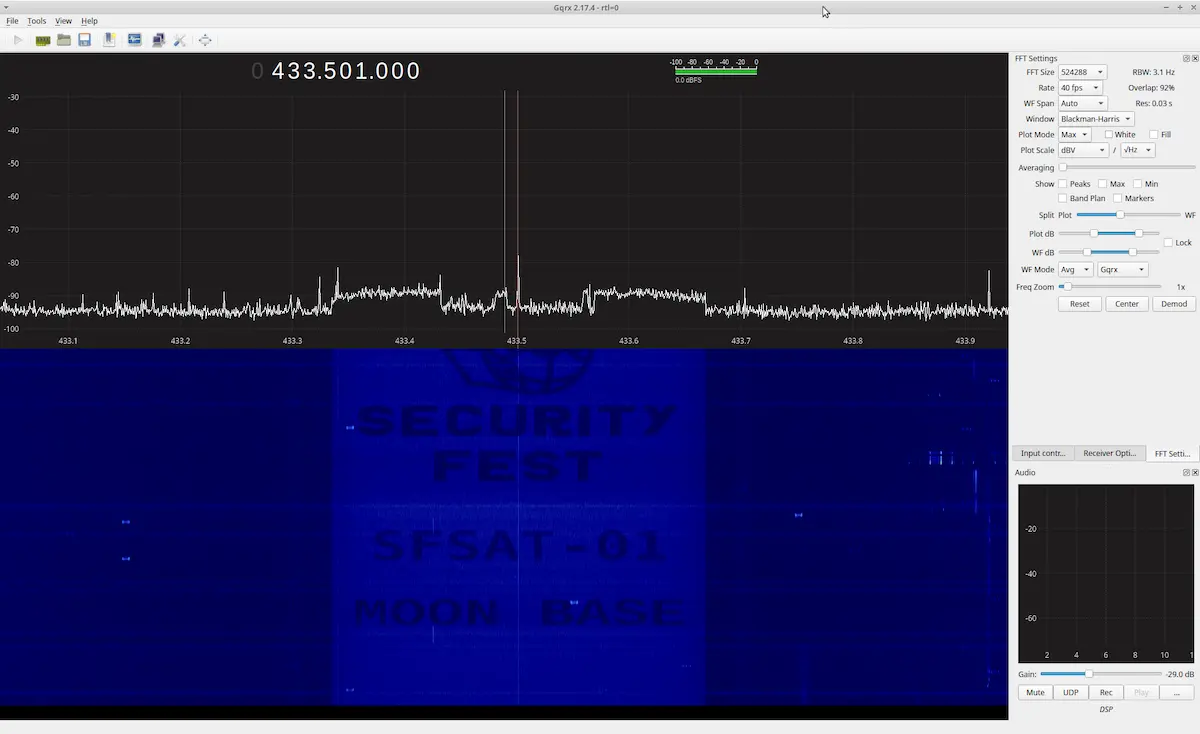Click the load settings folder icon
The image size is (1200, 734).
(x=64, y=40)
